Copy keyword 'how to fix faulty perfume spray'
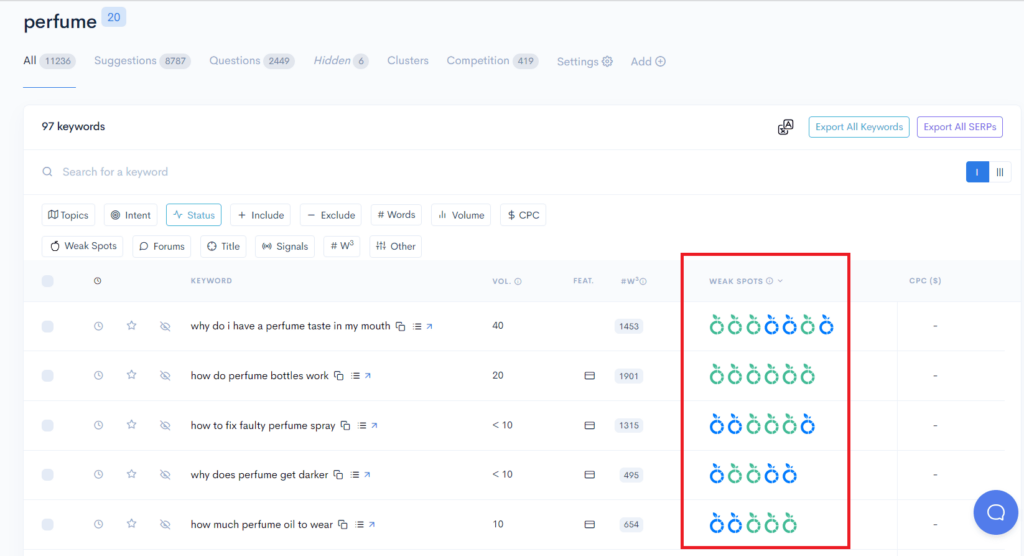Screen dimensions: 1024x556 345,425
